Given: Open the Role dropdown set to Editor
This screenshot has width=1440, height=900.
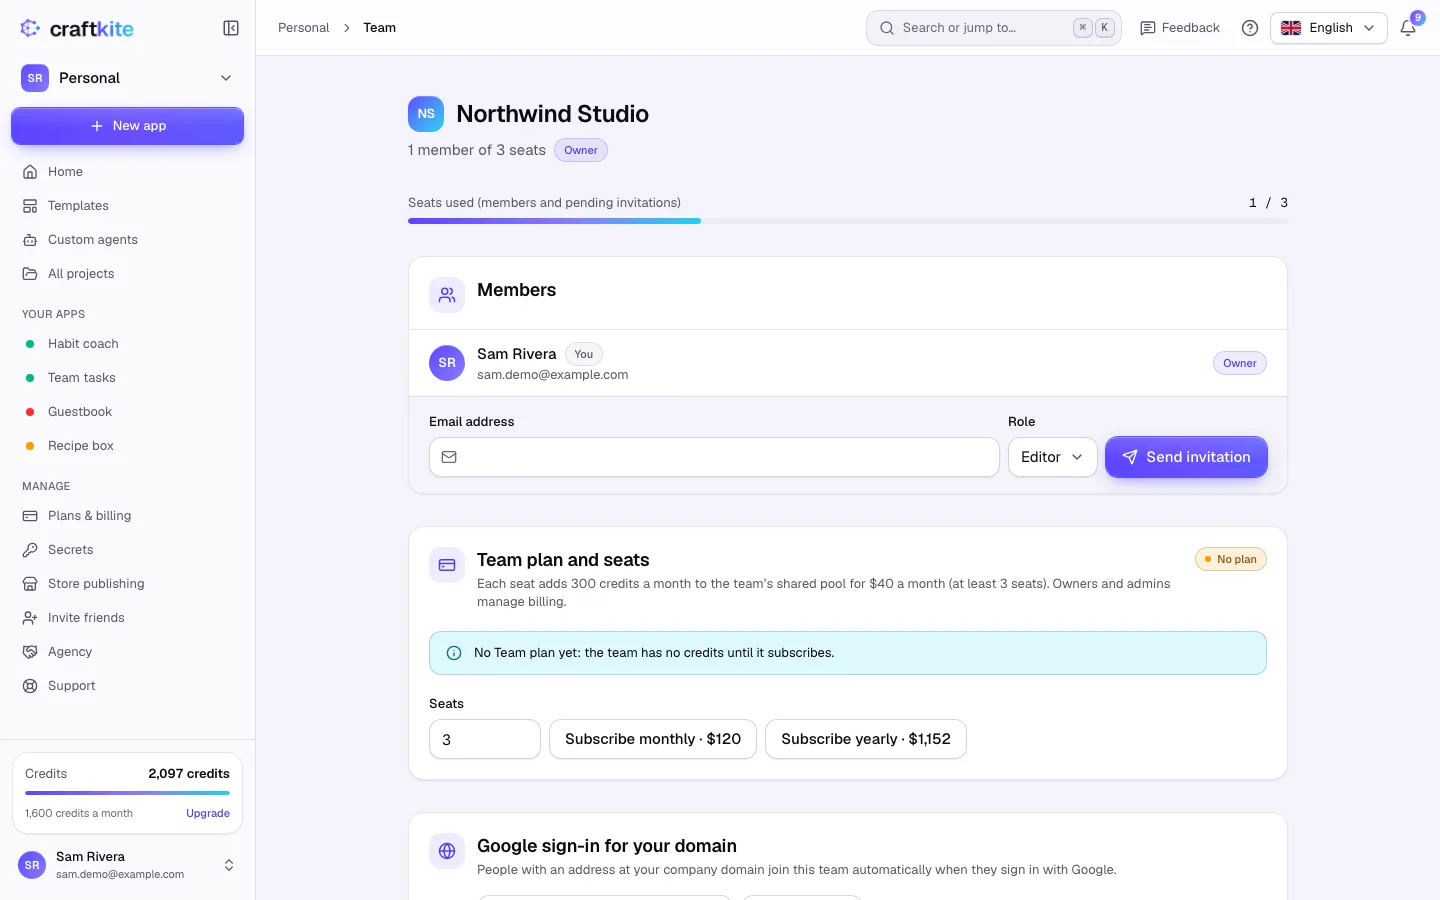Looking at the screenshot, I should pyautogui.click(x=1052, y=457).
